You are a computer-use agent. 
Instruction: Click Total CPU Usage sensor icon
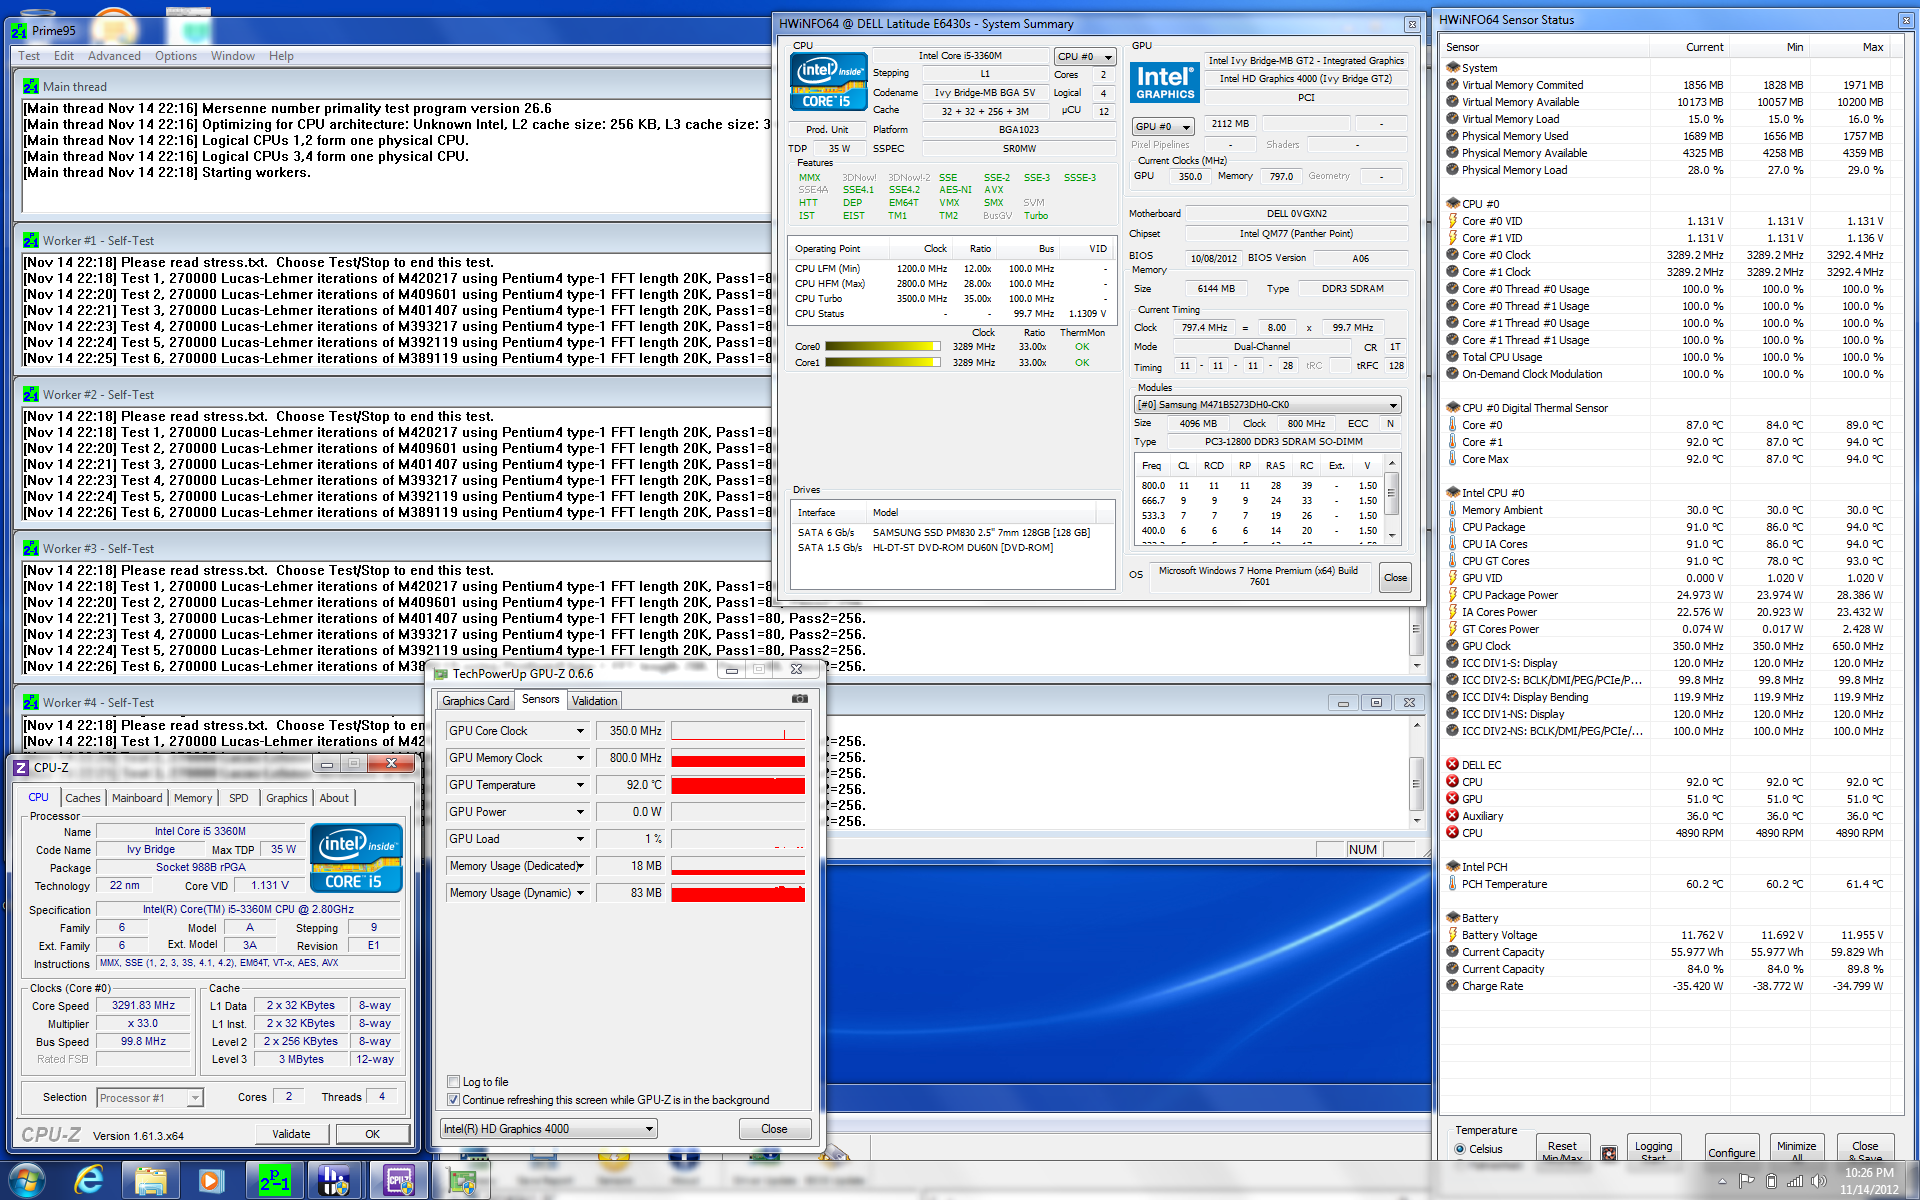point(1452,357)
